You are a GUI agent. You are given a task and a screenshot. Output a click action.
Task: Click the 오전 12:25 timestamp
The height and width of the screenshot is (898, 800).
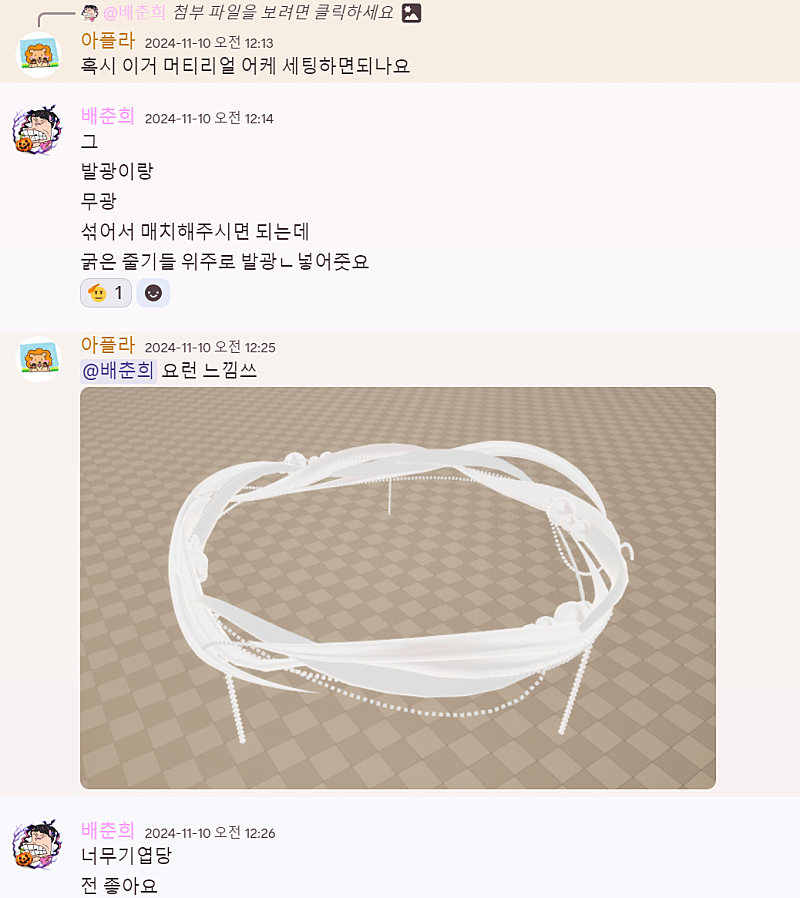tap(210, 347)
